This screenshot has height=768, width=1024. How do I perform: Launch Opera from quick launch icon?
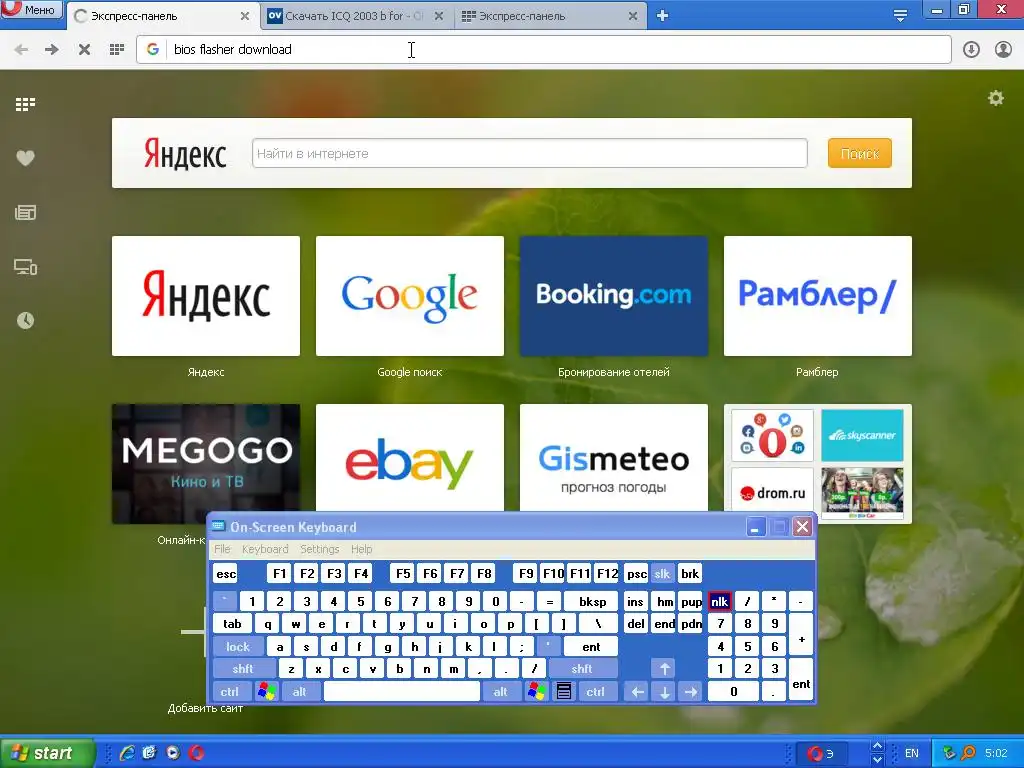(196, 753)
